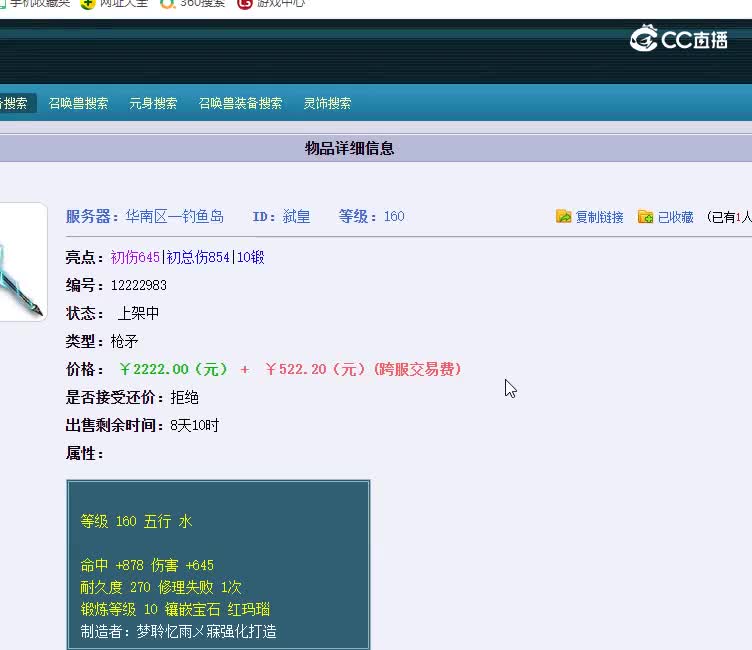Click the 复制链接 link
Image resolution: width=752 pixels, height=650 pixels.
point(599,217)
